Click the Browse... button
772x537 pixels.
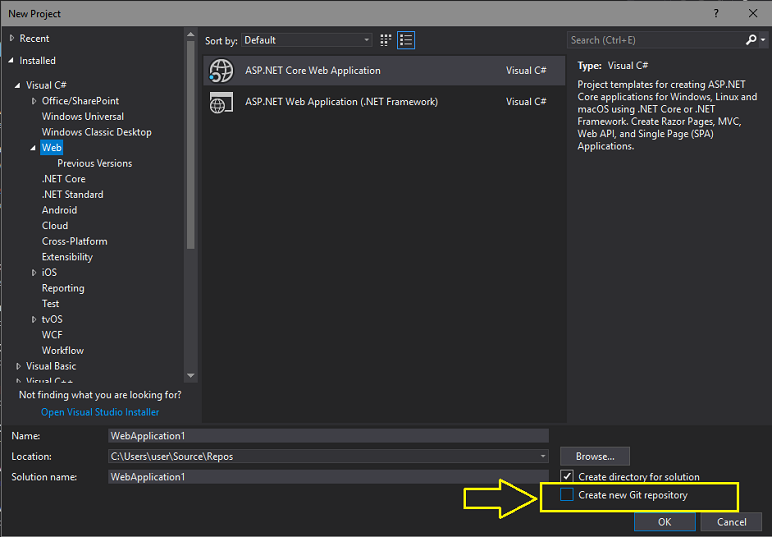click(x=595, y=456)
